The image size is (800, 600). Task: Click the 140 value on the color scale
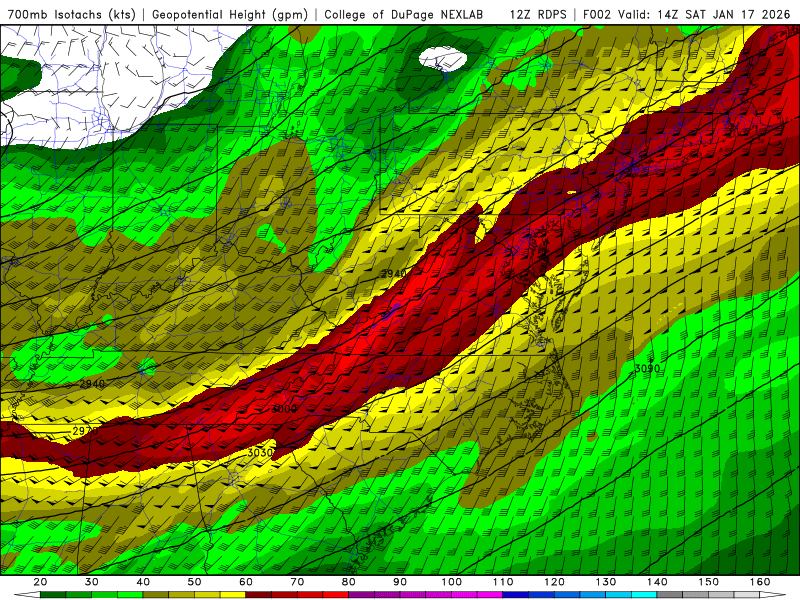click(657, 582)
